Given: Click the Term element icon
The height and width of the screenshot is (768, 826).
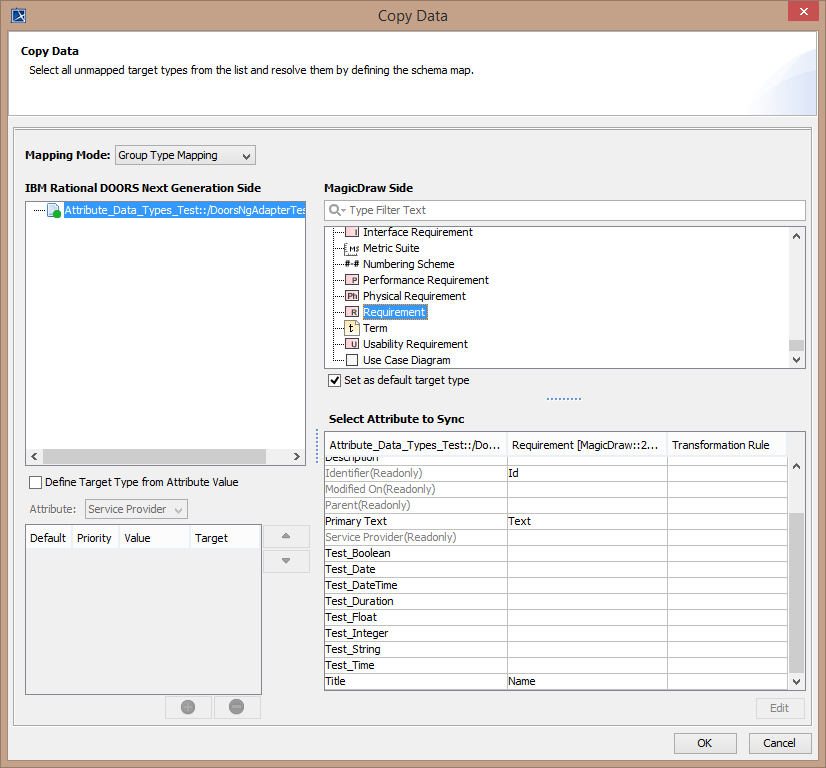Looking at the screenshot, I should tap(351, 328).
